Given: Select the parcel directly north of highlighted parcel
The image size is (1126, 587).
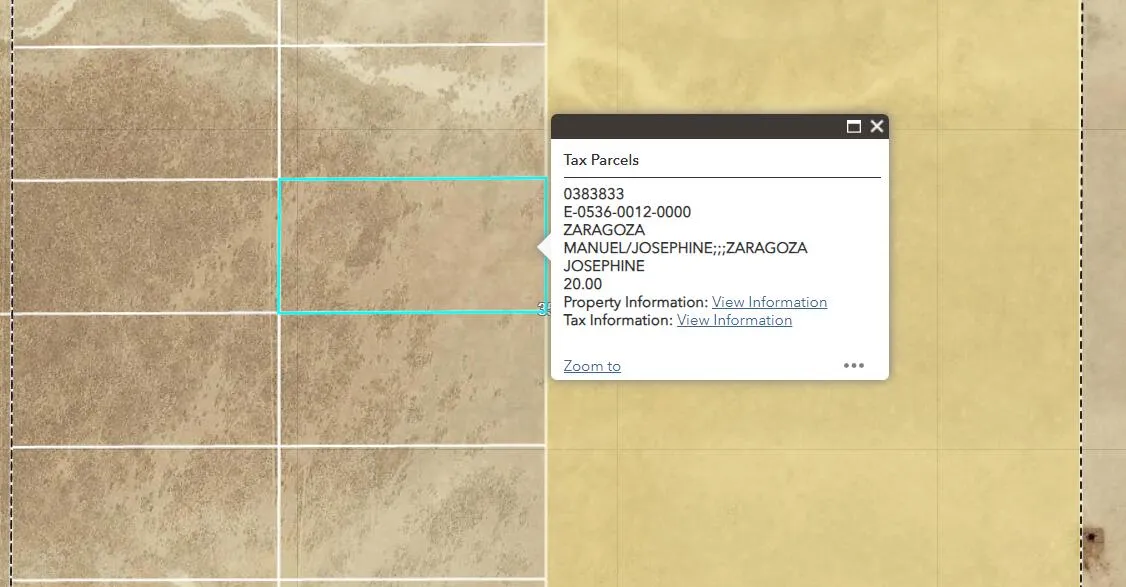Looking at the screenshot, I should (410, 112).
